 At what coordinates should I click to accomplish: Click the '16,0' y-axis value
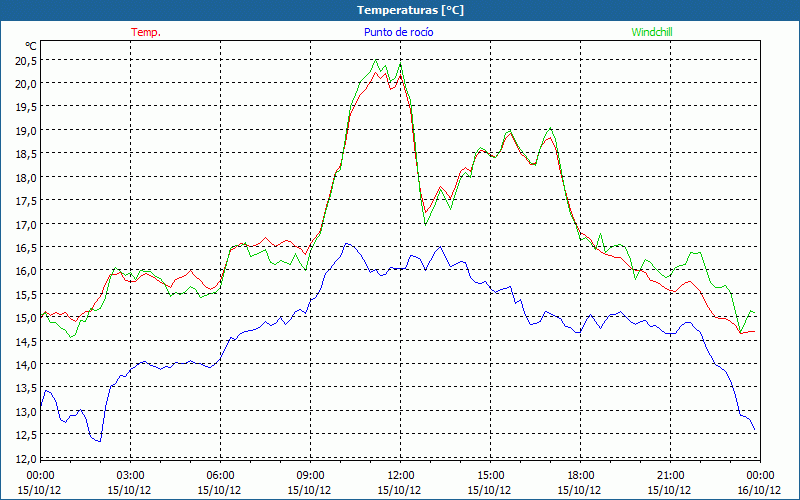tap(26, 271)
